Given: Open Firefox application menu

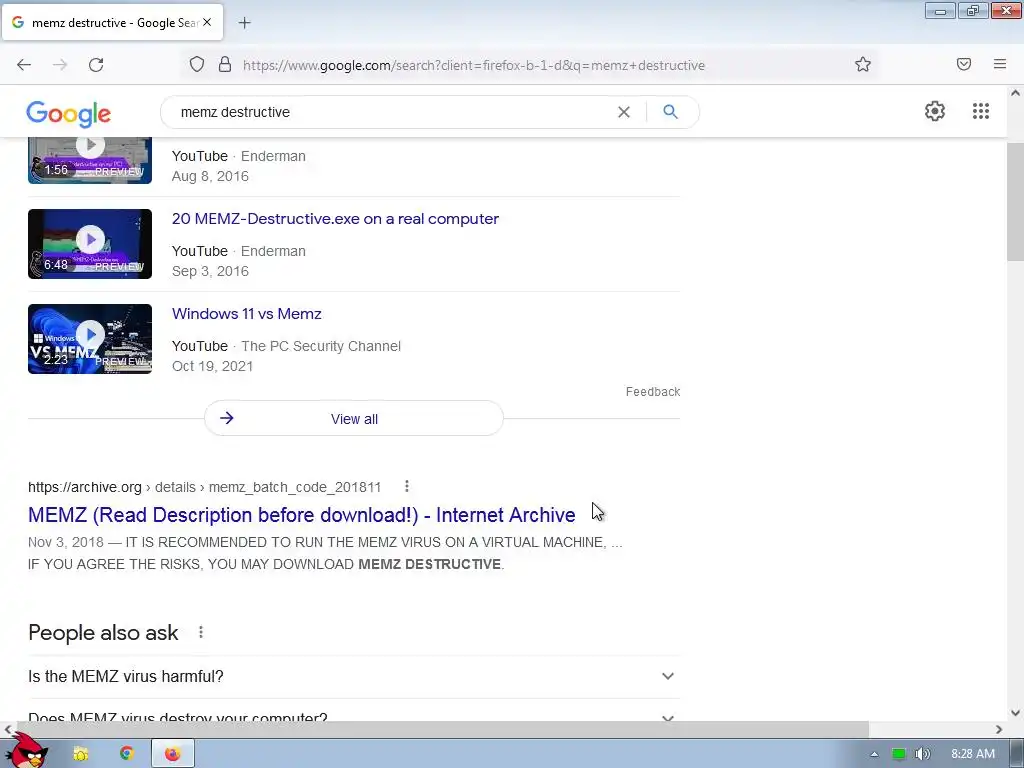Looking at the screenshot, I should (x=1000, y=64).
